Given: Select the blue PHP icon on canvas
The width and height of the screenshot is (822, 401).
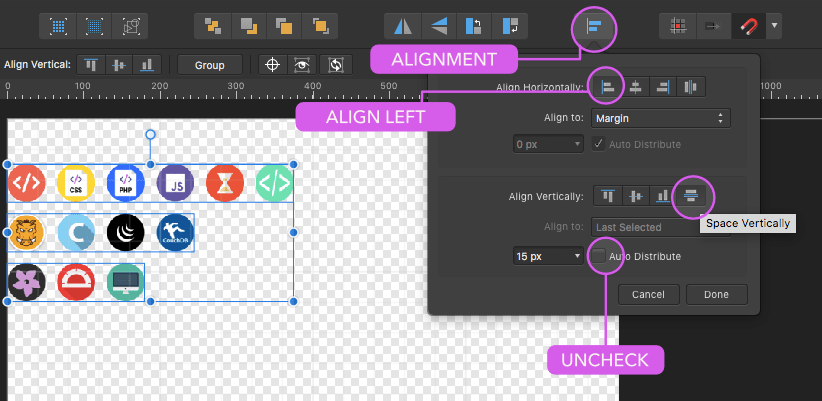Looking at the screenshot, I should [x=126, y=183].
